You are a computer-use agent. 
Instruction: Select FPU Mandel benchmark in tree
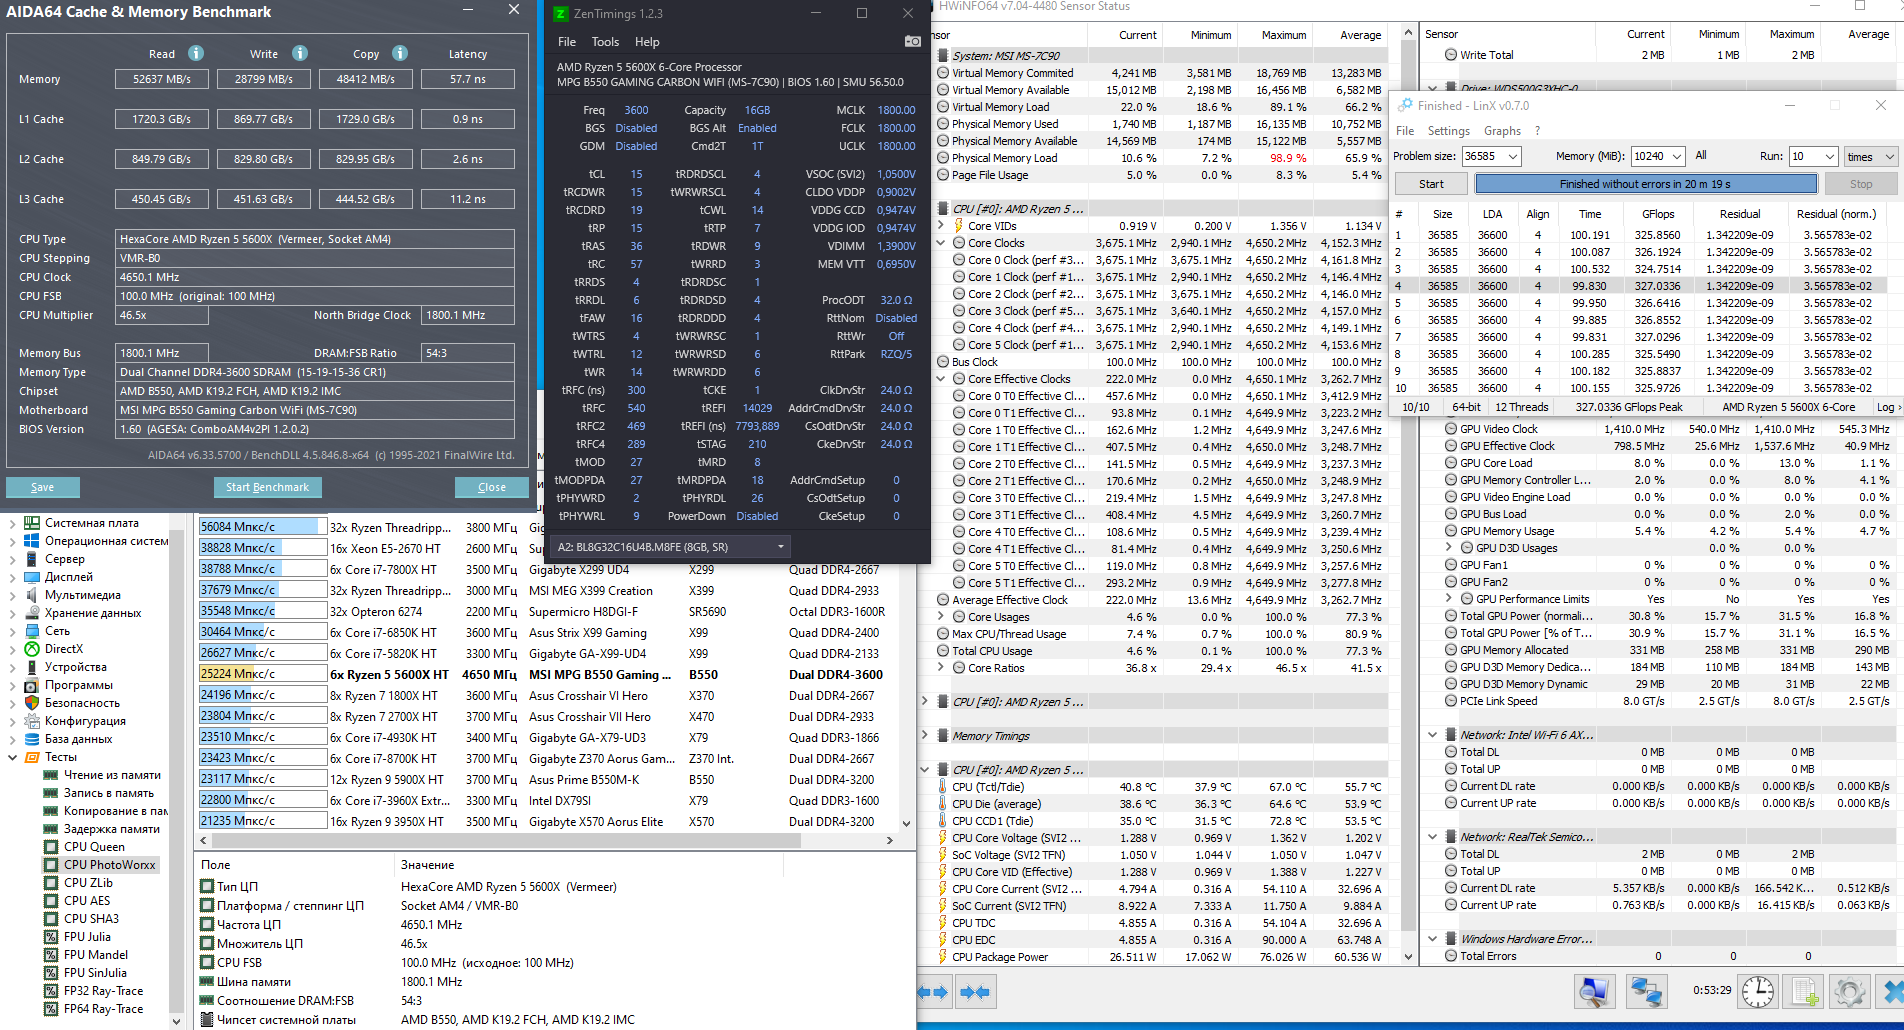point(95,955)
